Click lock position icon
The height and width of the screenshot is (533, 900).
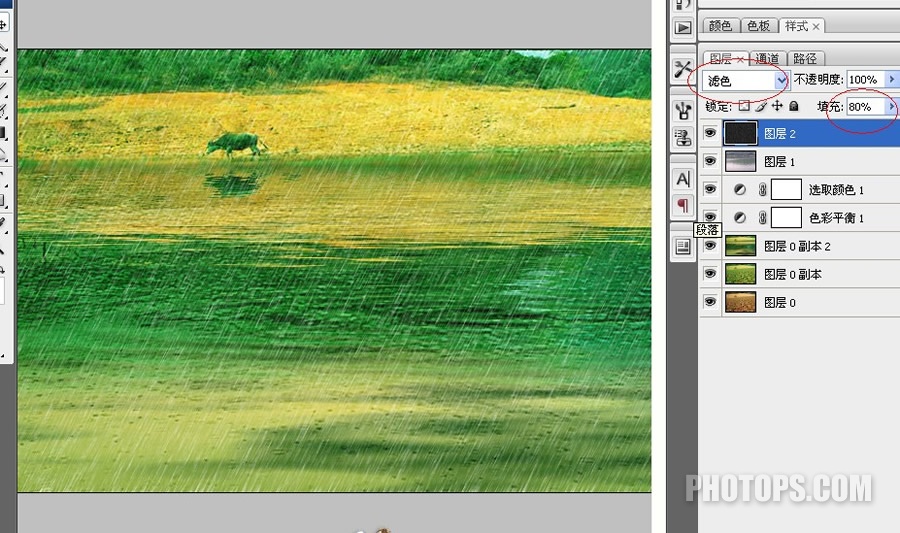point(777,106)
